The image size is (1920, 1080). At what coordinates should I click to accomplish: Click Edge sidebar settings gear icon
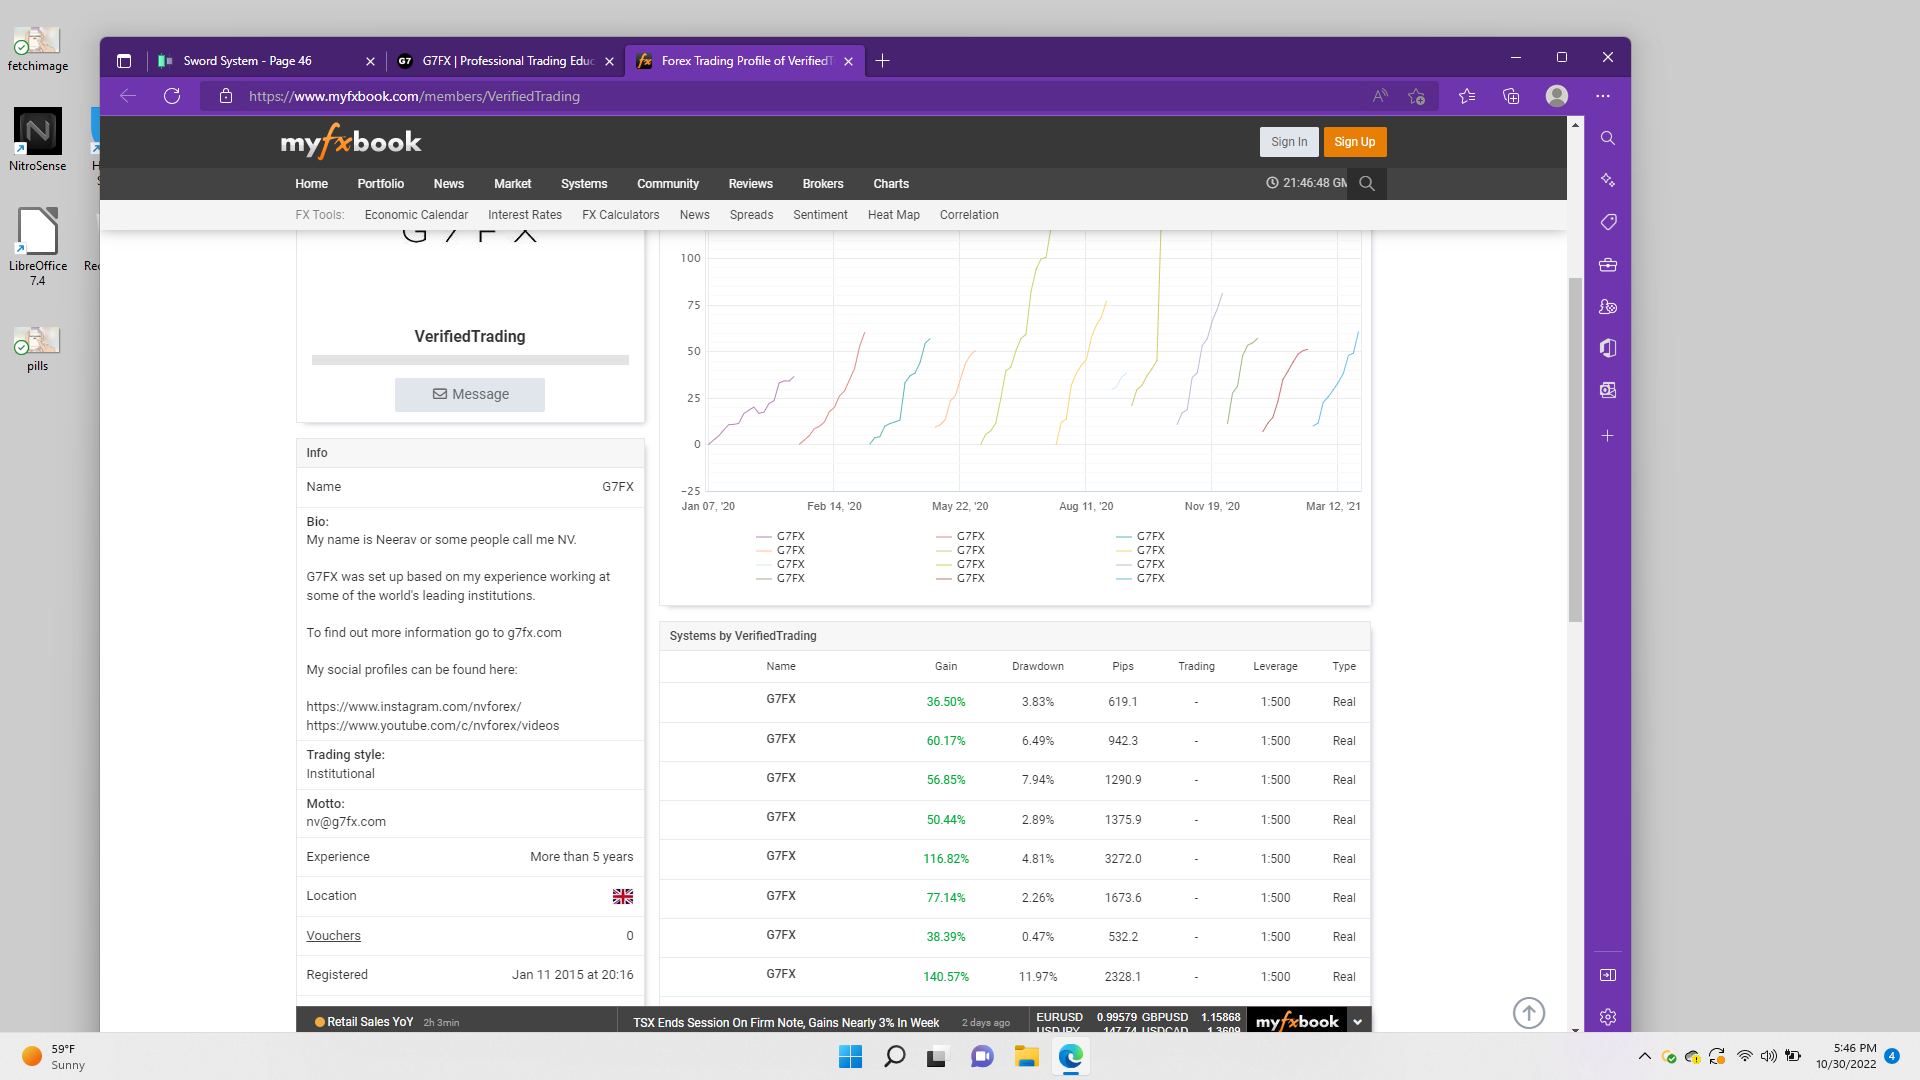[1607, 1017]
